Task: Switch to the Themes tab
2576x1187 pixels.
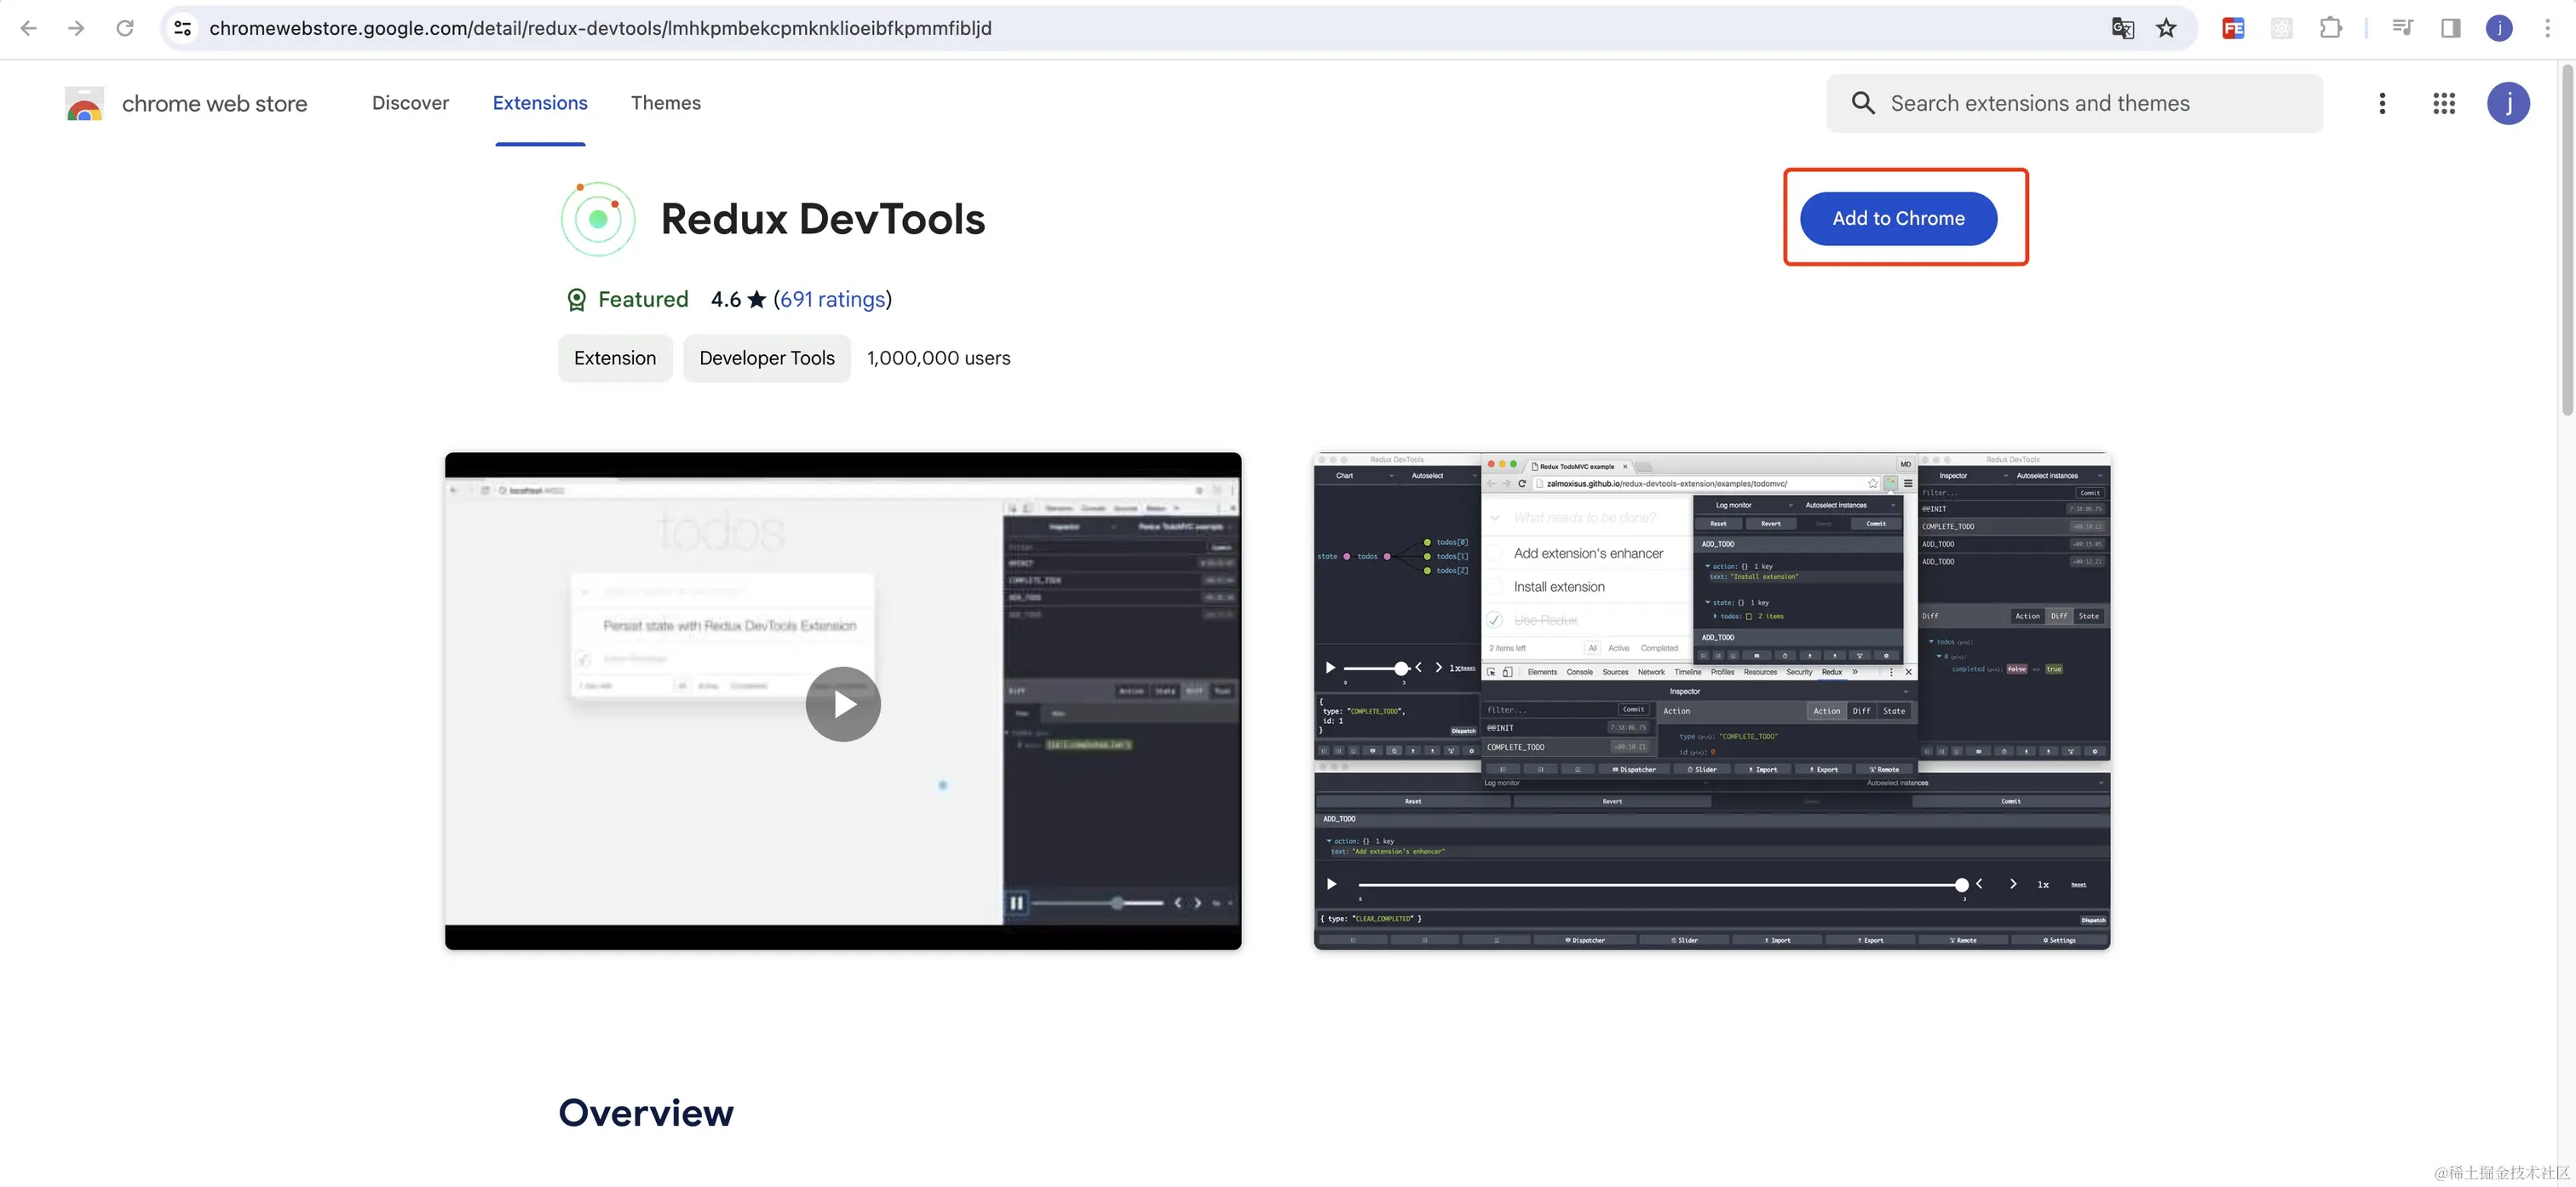Action: click(666, 103)
